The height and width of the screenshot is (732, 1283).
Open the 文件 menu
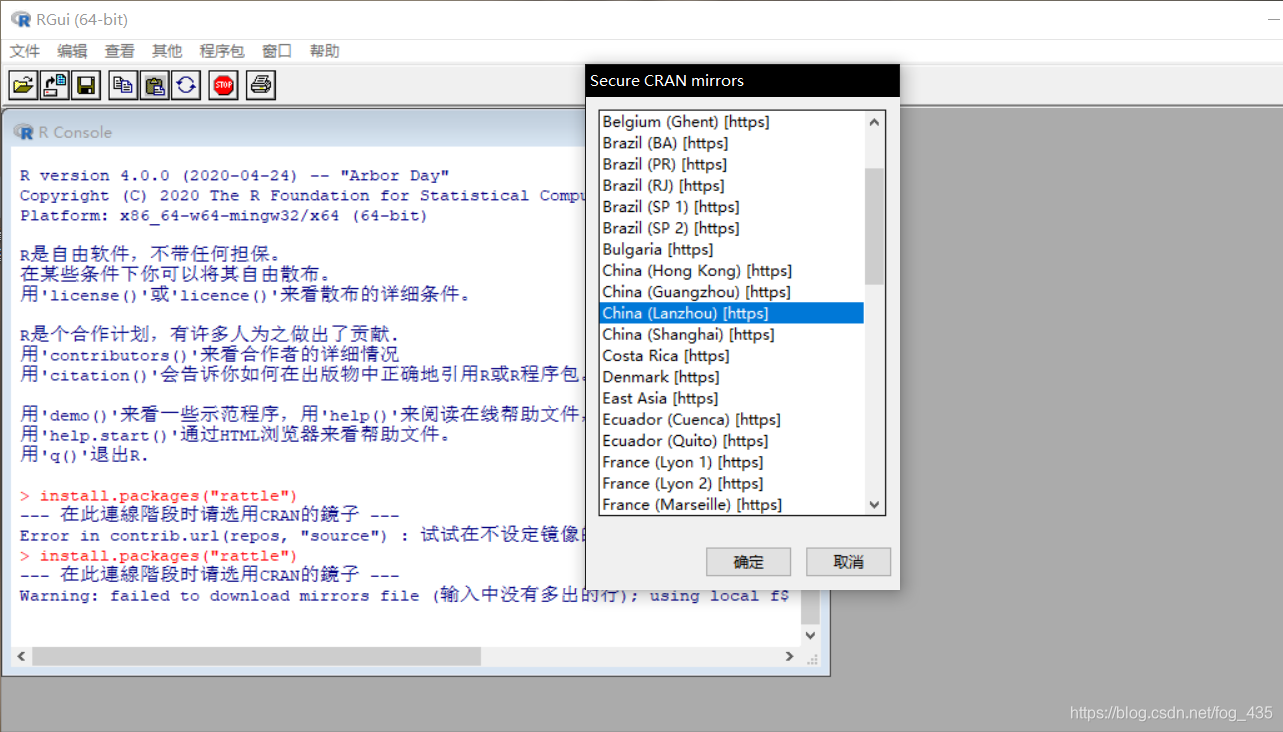(x=25, y=51)
